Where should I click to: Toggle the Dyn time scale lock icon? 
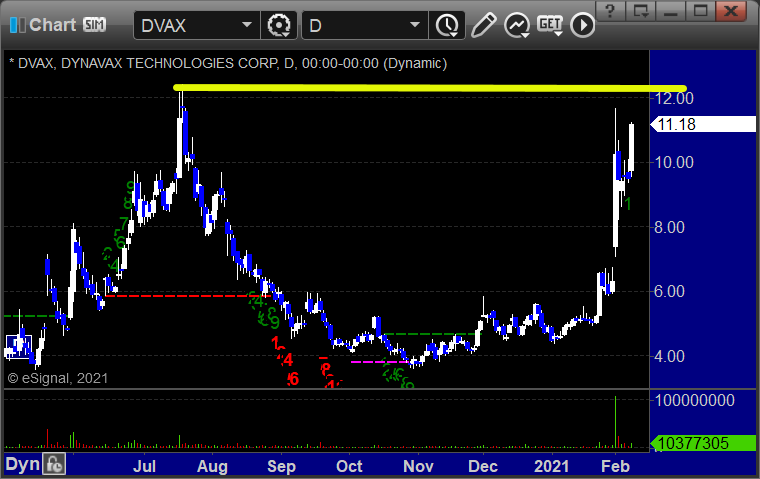tap(54, 464)
